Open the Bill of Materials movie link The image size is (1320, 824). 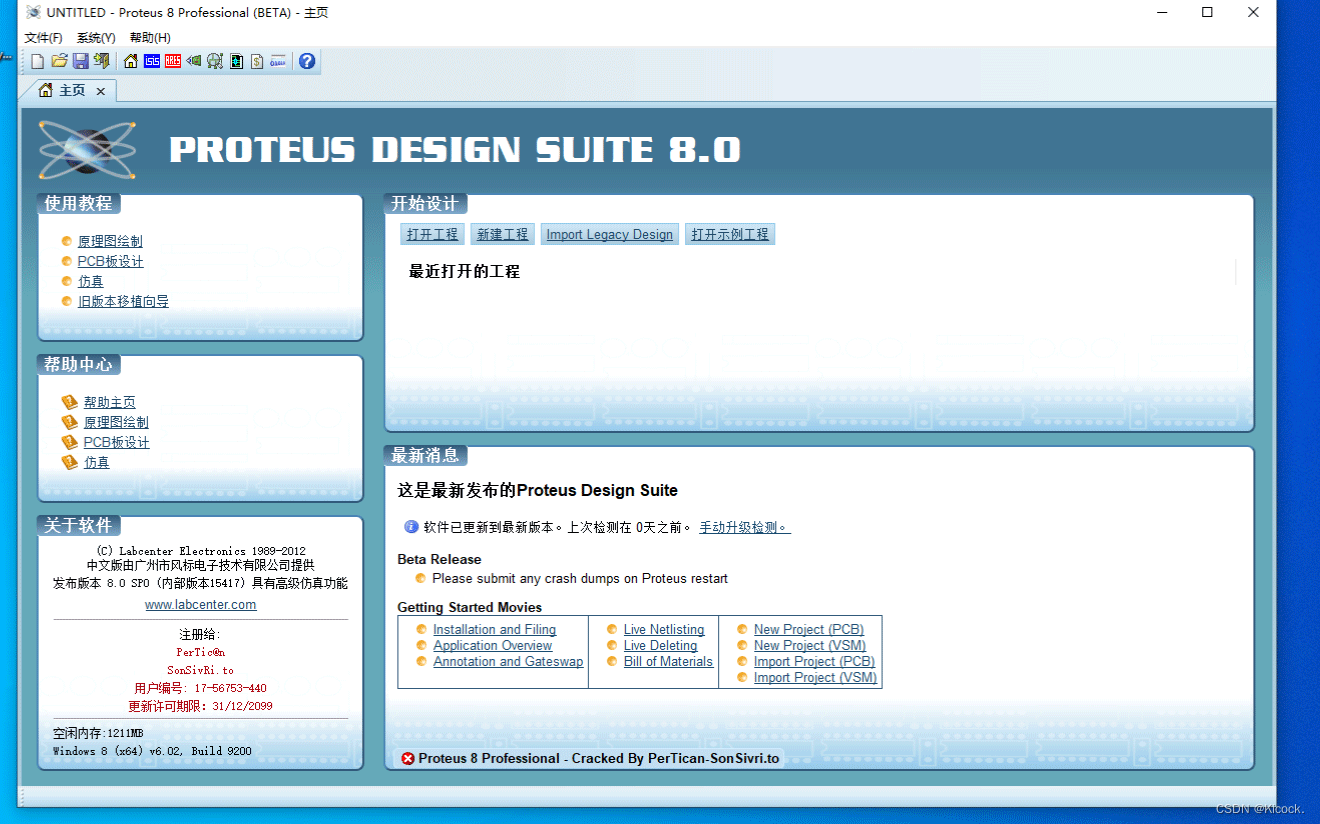668,662
